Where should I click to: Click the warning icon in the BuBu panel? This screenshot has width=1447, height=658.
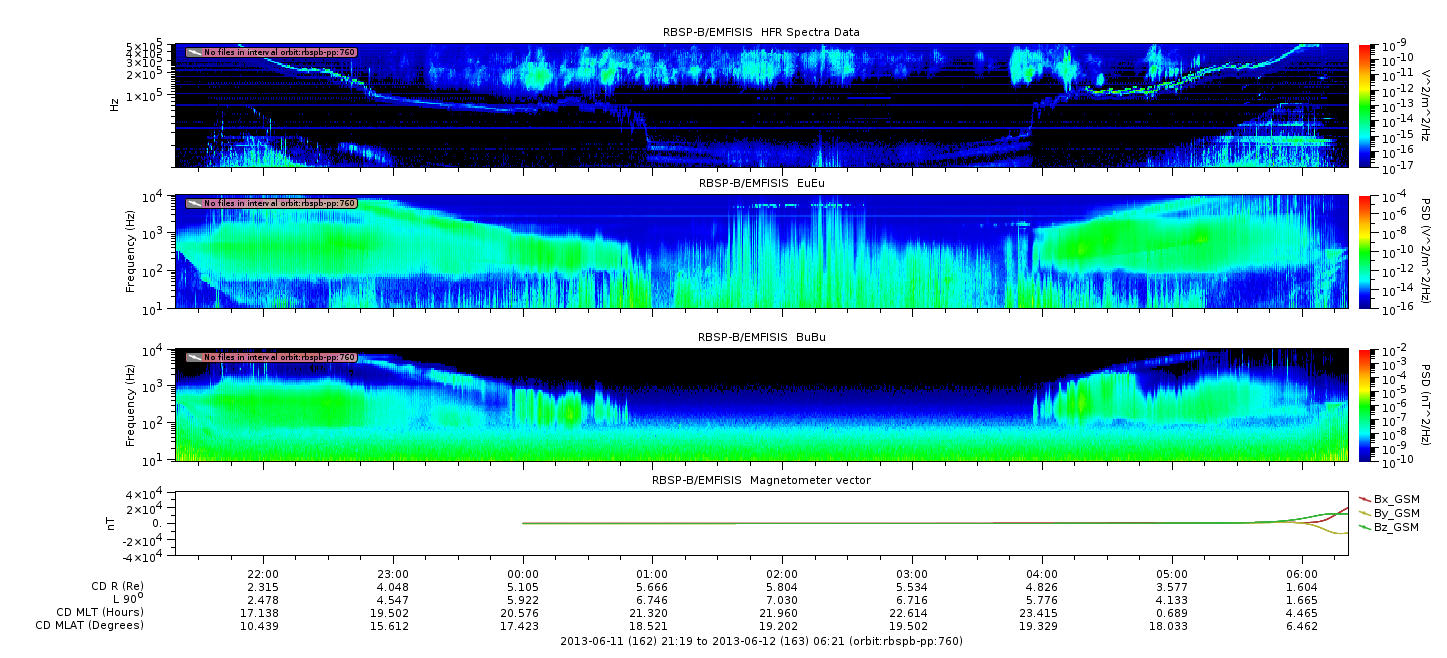pyautogui.click(x=194, y=357)
